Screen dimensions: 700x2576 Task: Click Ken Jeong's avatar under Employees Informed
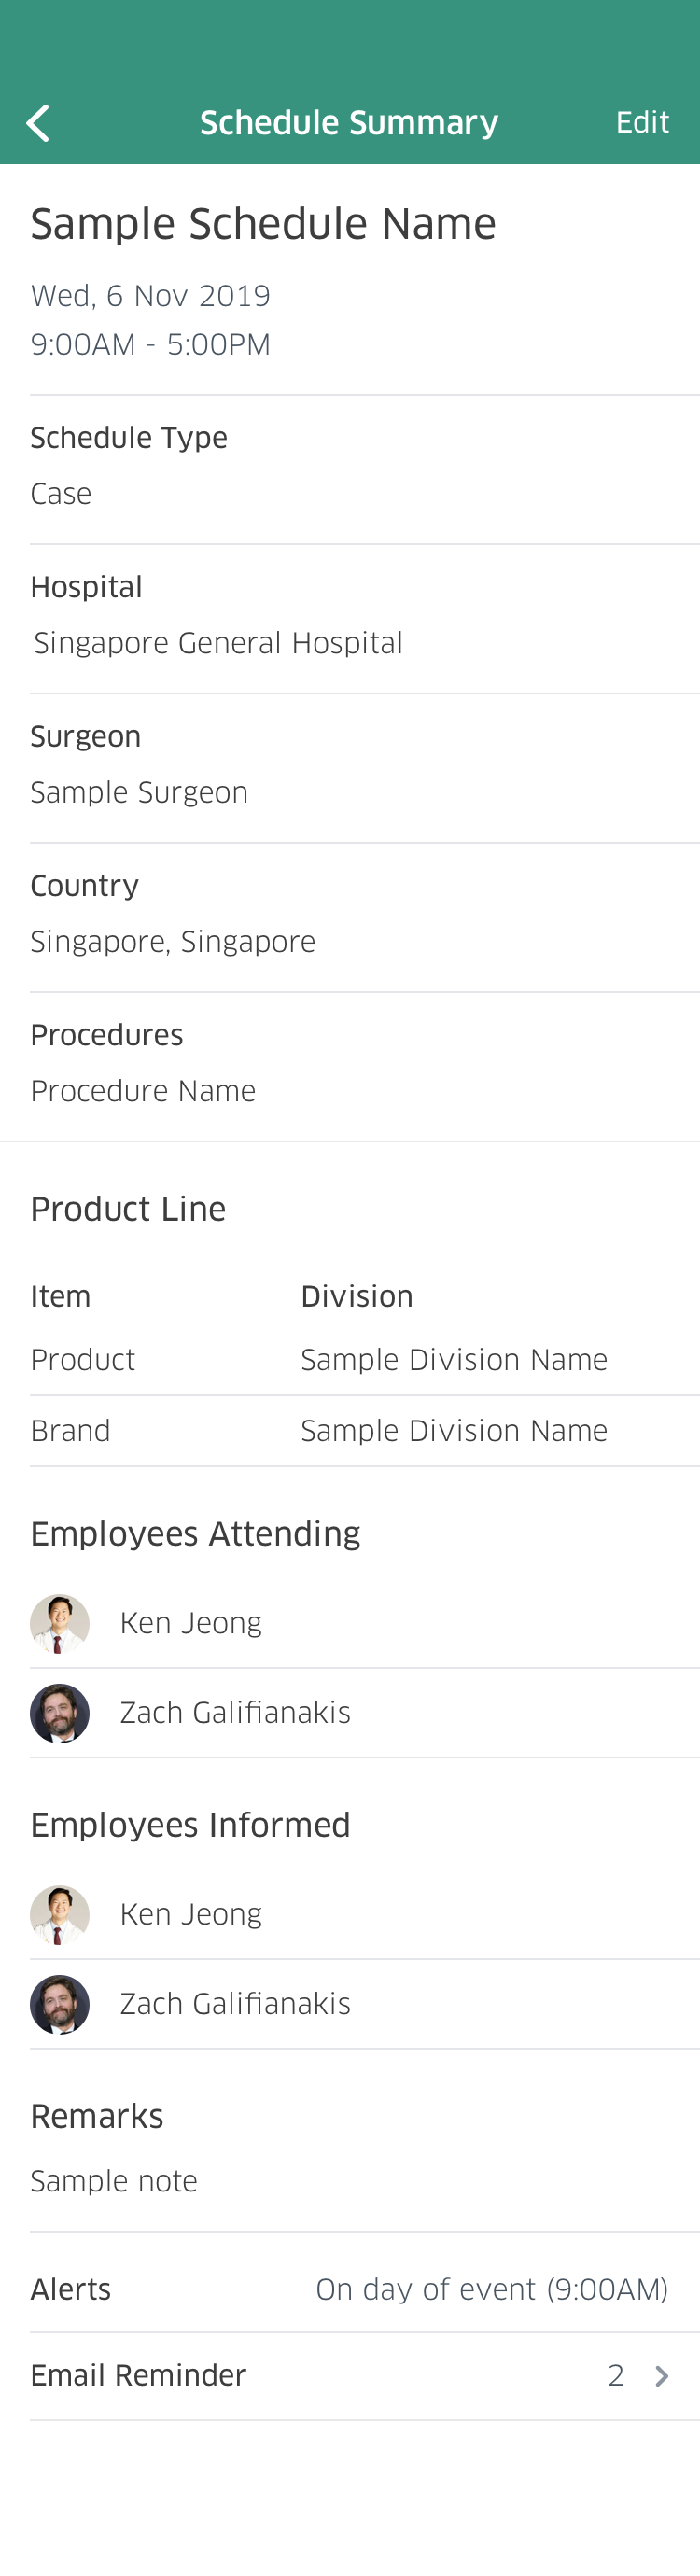coord(60,1914)
